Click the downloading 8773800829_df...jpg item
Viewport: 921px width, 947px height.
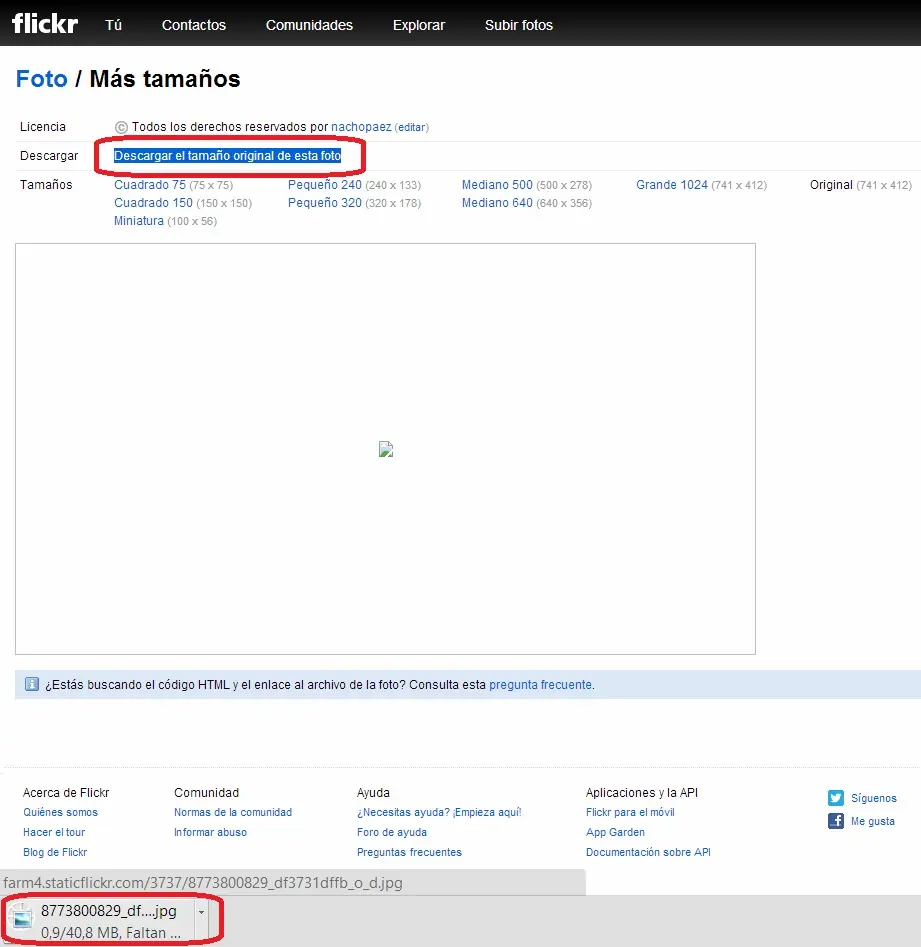coord(109,911)
